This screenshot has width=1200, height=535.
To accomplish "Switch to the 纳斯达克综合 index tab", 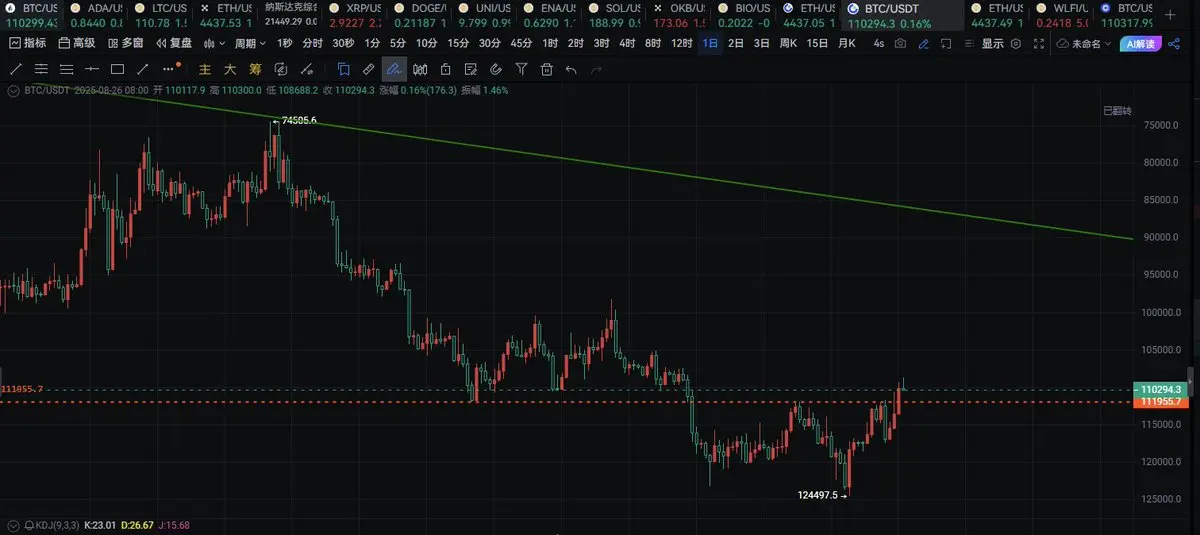I will tap(290, 14).
